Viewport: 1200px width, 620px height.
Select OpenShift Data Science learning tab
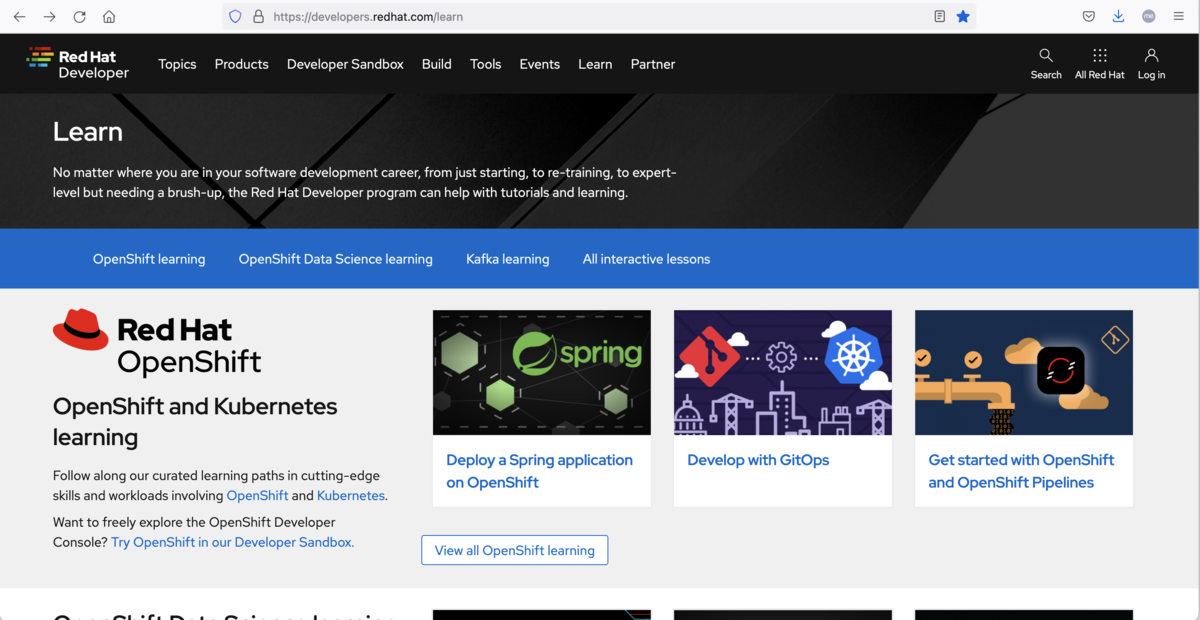tap(336, 259)
